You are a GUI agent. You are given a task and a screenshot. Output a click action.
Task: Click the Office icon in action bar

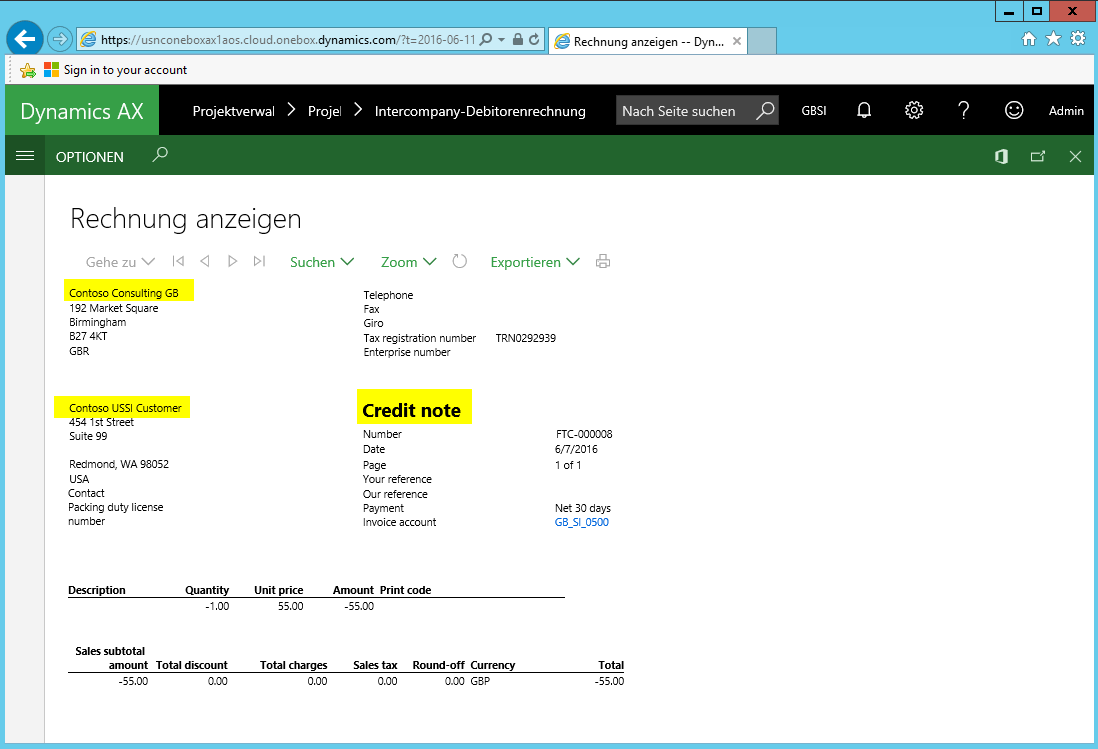(1001, 157)
